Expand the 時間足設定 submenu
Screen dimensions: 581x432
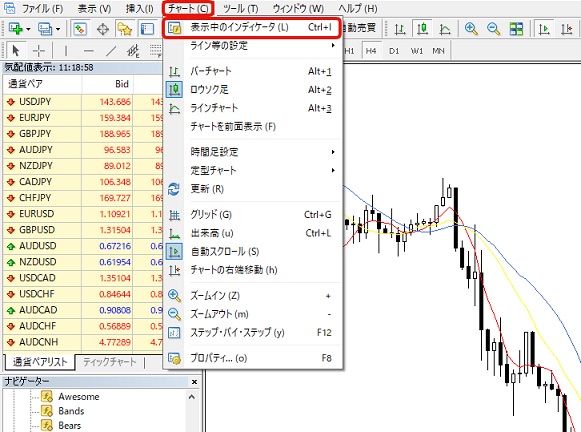tap(252, 152)
